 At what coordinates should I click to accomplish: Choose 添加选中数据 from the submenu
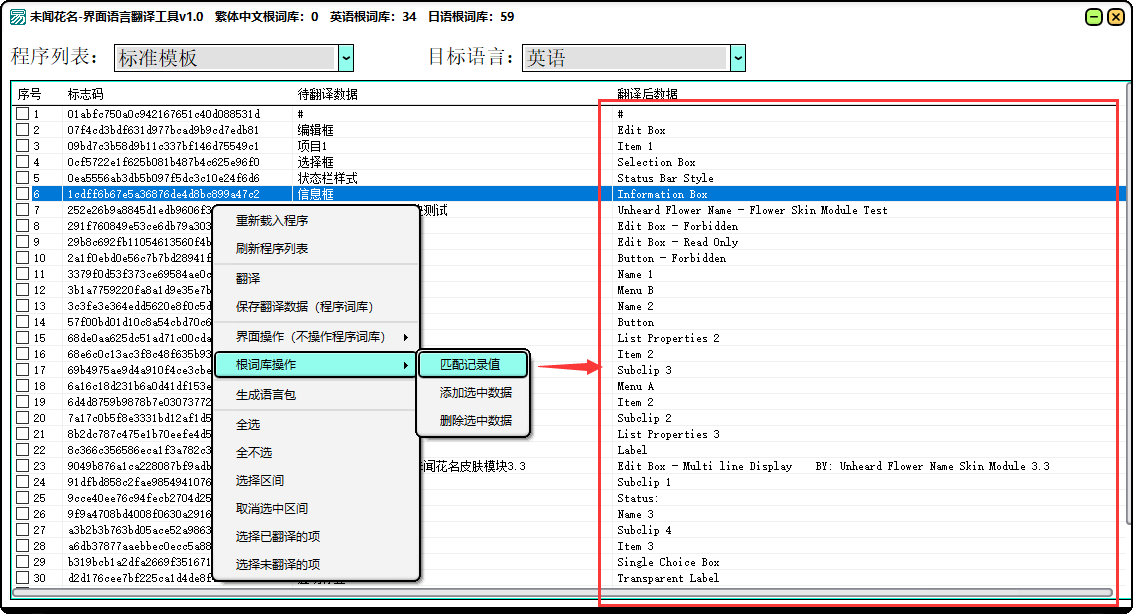[x=475, y=393]
